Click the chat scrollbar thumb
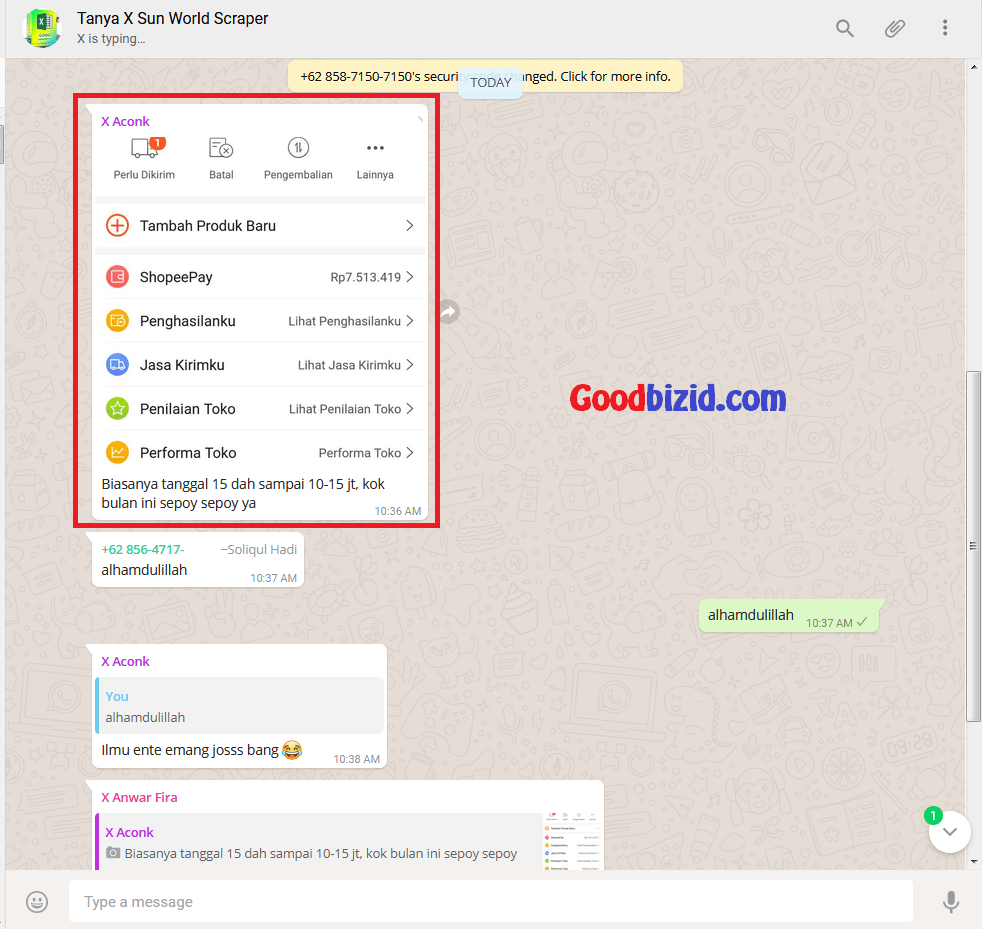The height and width of the screenshot is (929, 982). (x=973, y=546)
